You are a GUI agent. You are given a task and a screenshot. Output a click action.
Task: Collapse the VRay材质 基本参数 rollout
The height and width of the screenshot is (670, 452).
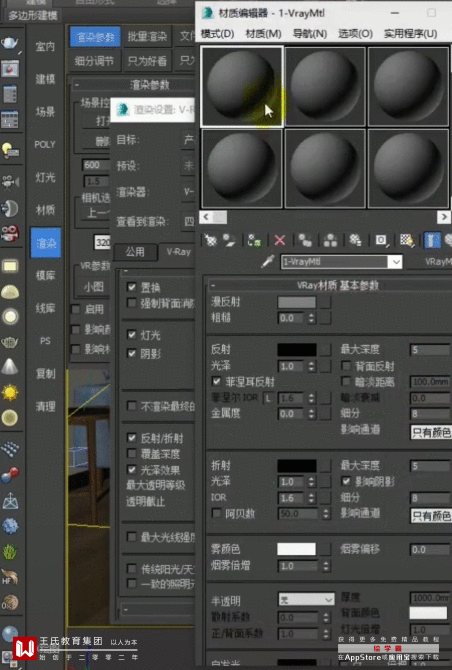click(328, 285)
